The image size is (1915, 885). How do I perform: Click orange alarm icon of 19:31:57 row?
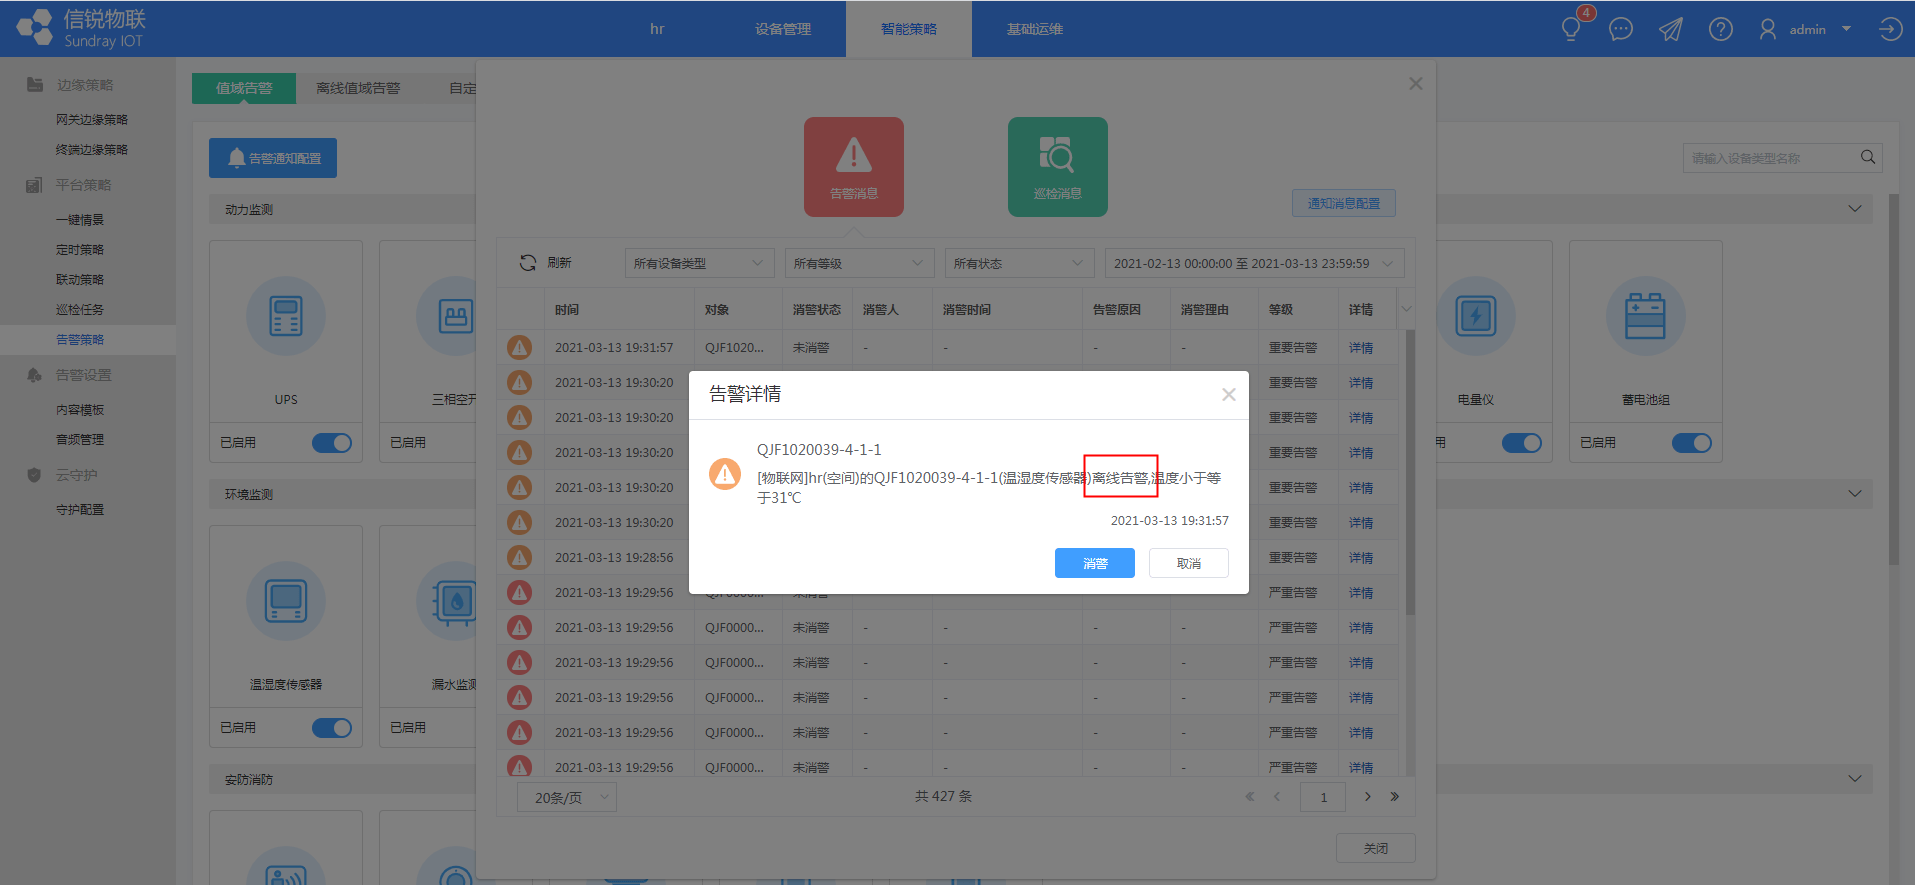[x=519, y=347]
